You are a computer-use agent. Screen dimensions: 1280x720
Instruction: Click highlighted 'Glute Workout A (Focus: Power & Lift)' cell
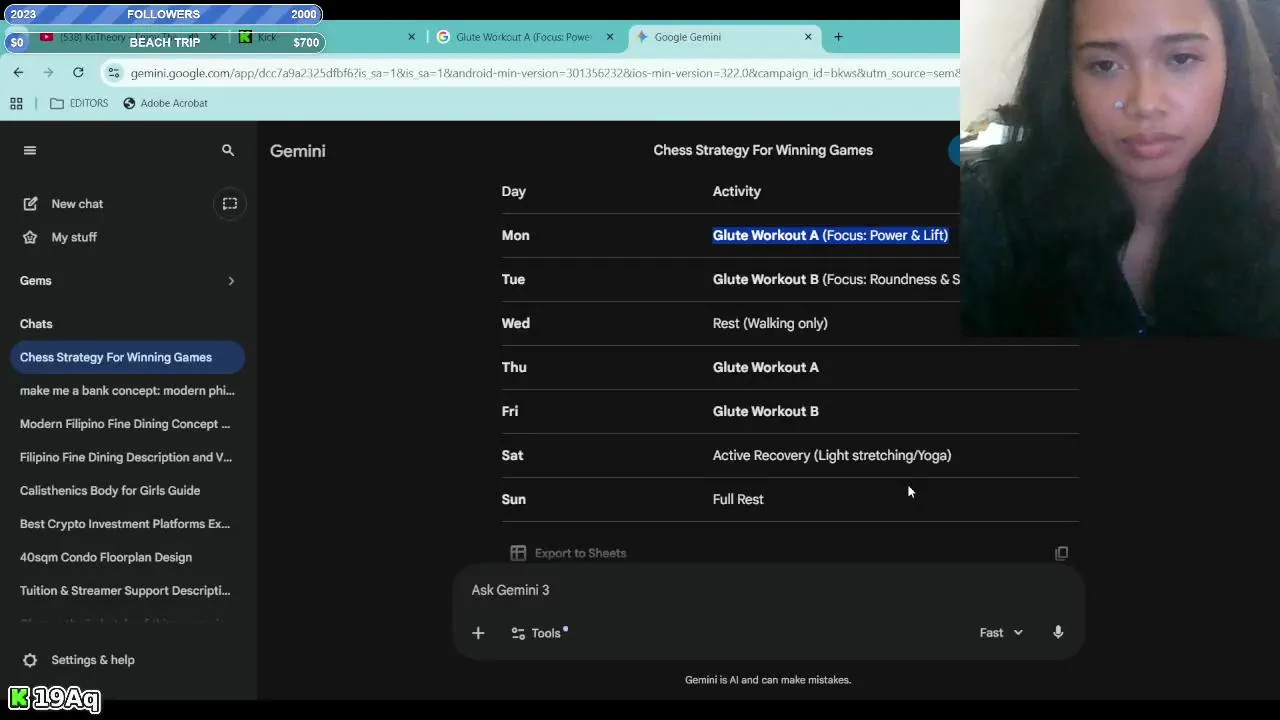tap(830, 235)
